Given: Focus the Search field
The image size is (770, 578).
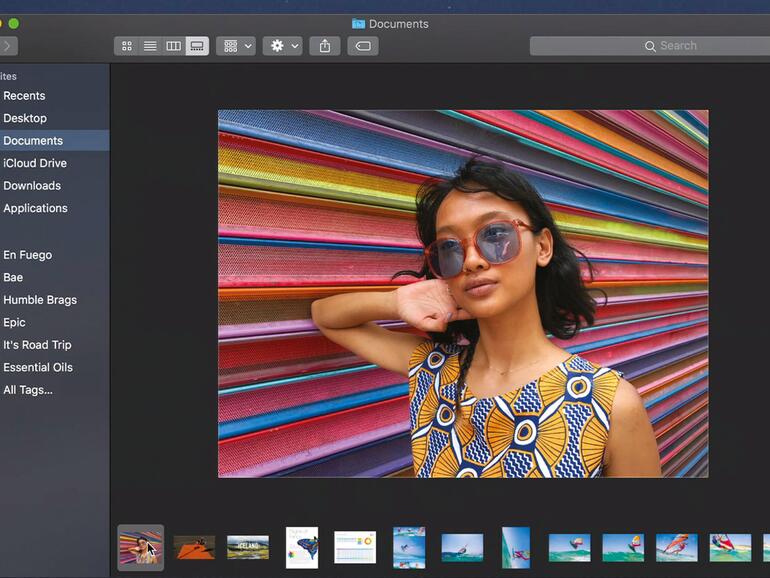Looking at the screenshot, I should click(650, 46).
